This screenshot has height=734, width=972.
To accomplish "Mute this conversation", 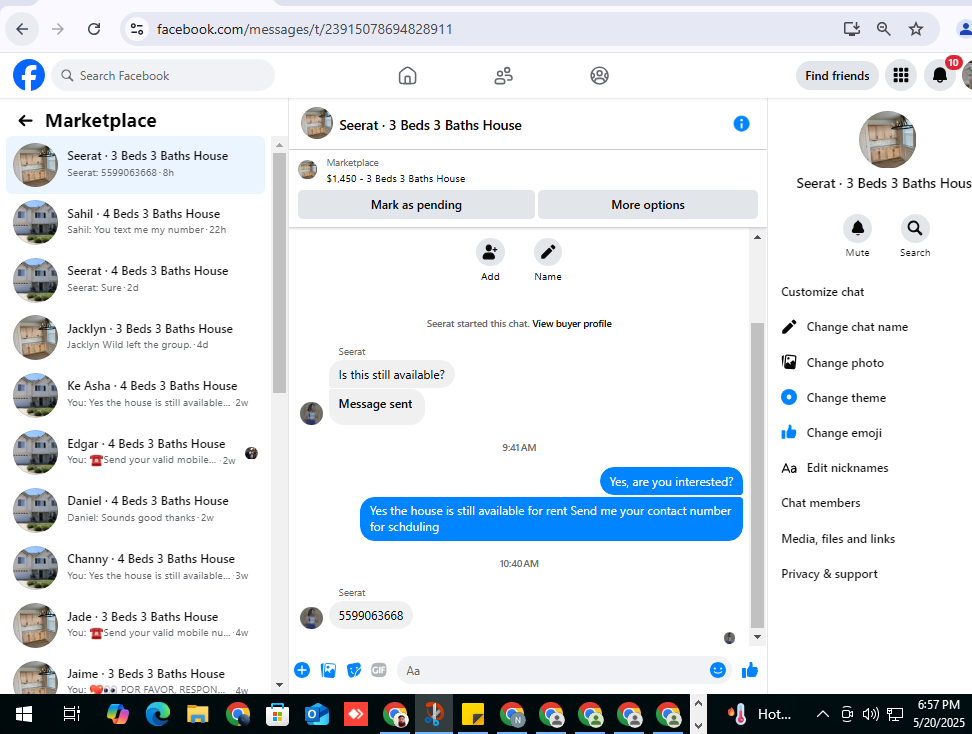I will 857,229.
